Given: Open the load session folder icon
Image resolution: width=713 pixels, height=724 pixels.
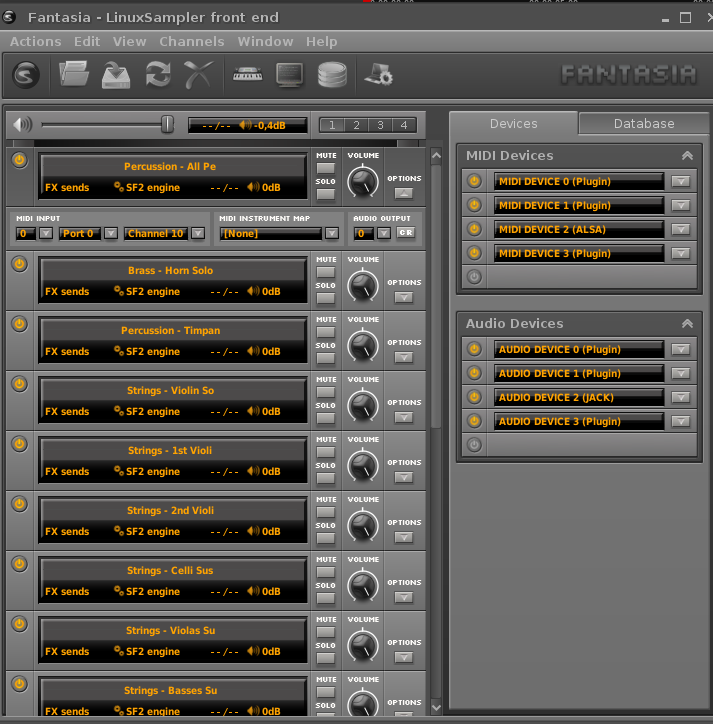Looking at the screenshot, I should click(x=74, y=74).
